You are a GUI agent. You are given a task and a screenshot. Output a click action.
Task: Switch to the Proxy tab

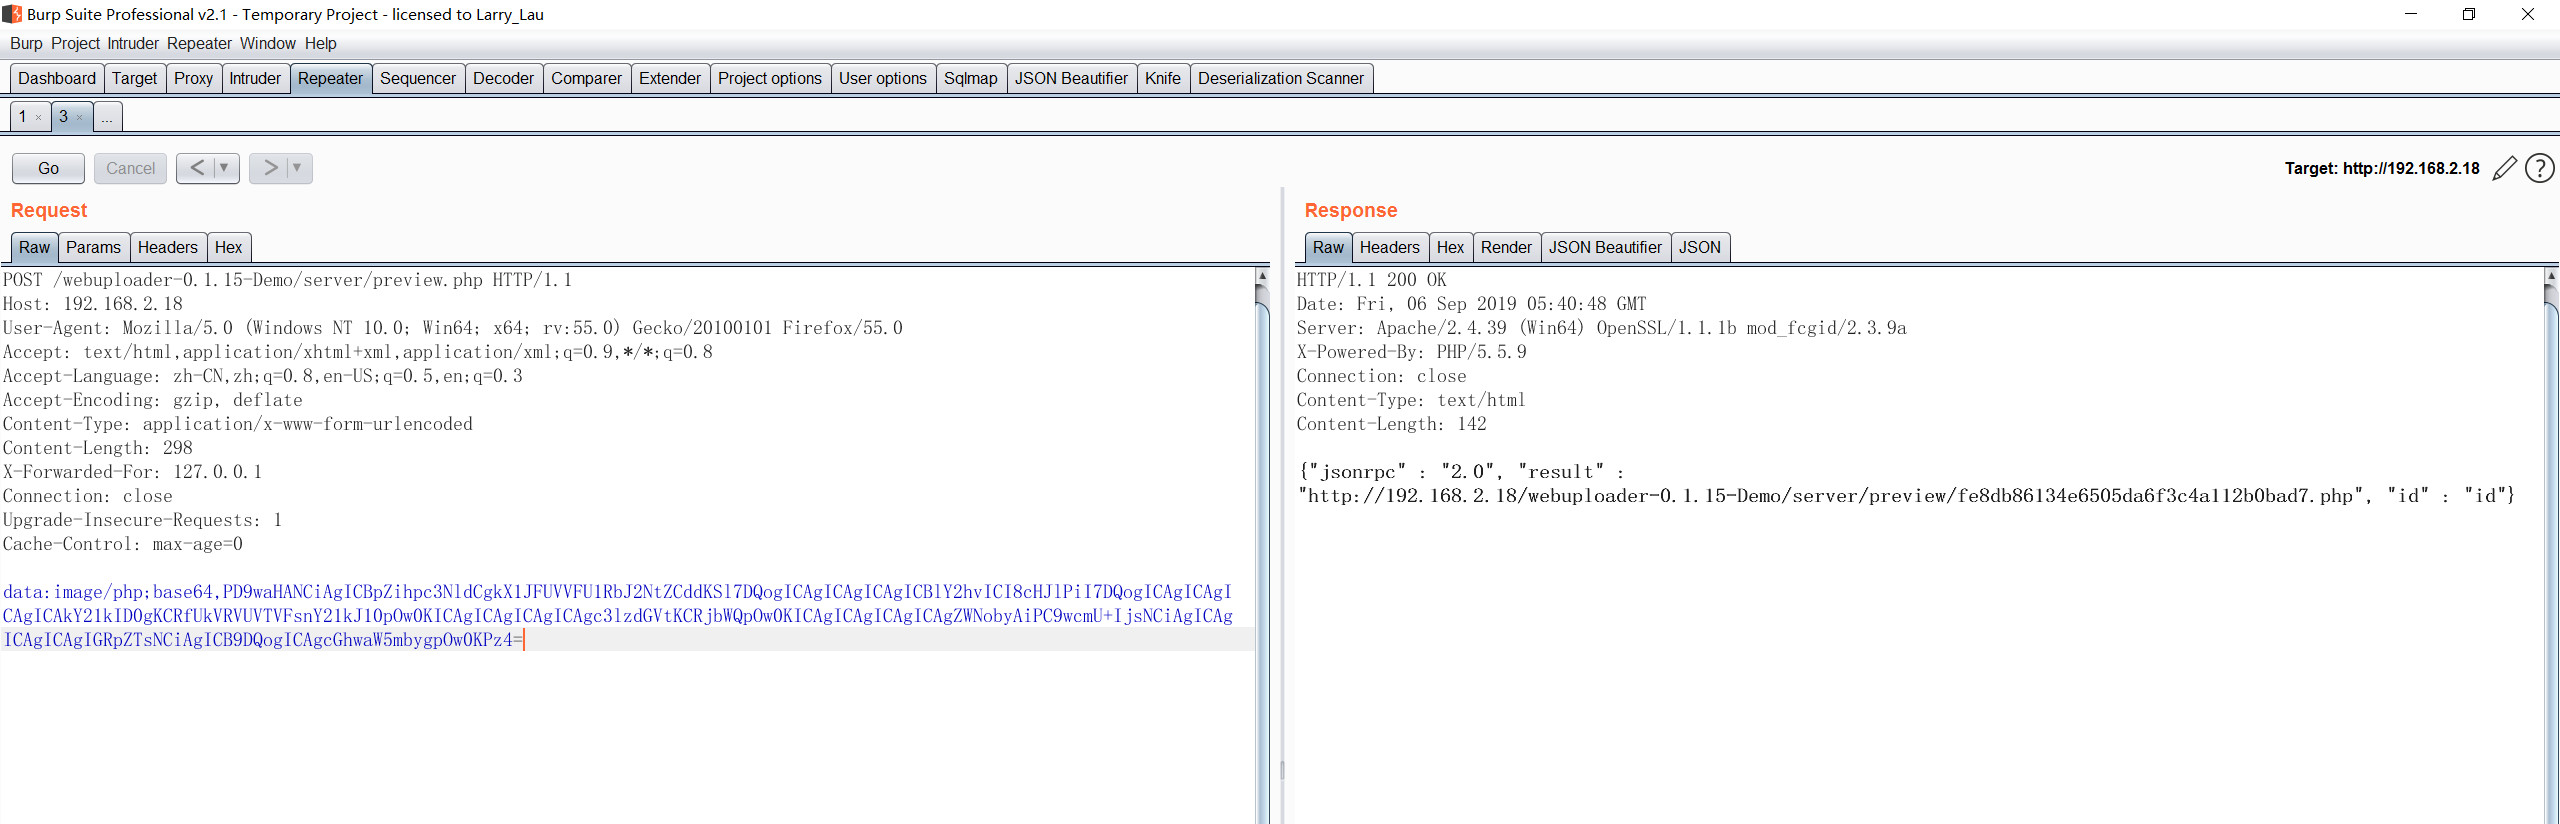193,79
